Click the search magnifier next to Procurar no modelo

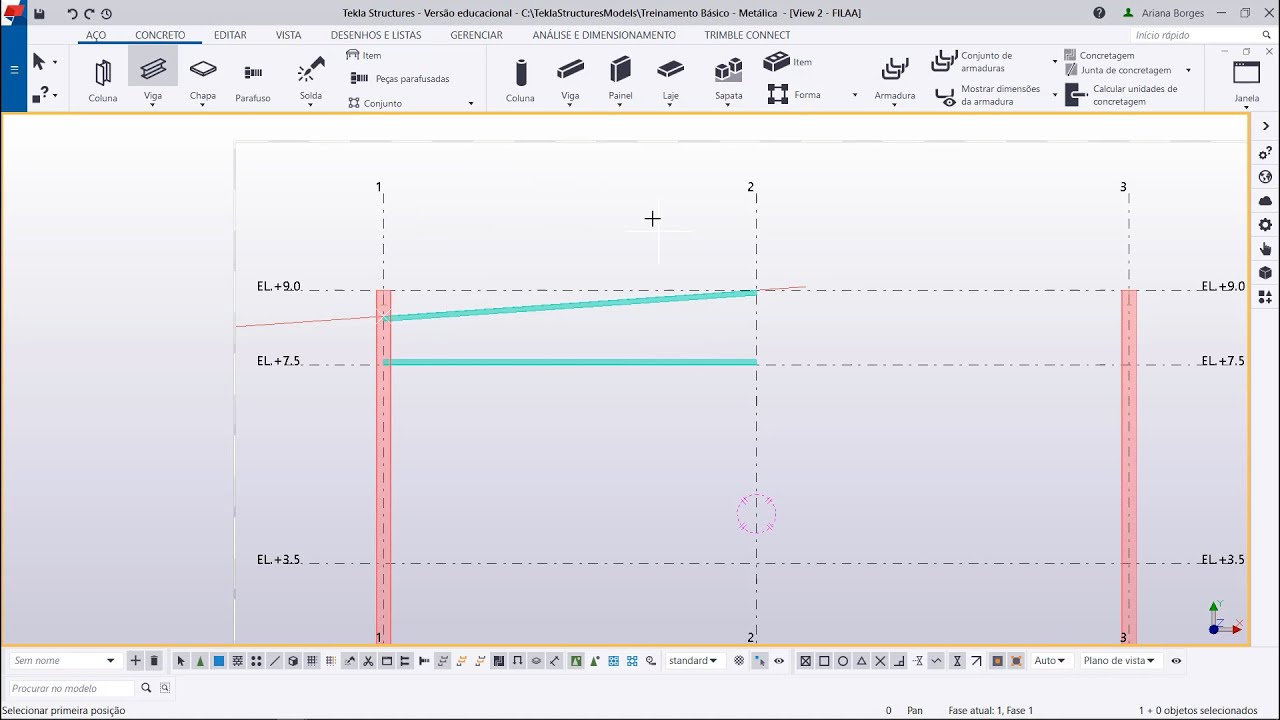coord(146,688)
